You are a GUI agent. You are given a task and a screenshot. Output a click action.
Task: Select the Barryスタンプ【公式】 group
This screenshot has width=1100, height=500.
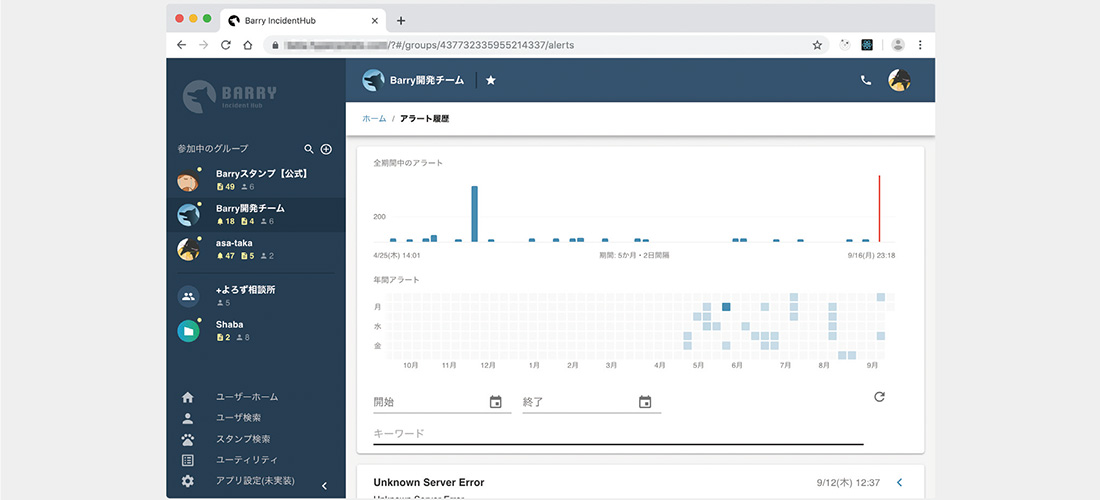pos(260,180)
